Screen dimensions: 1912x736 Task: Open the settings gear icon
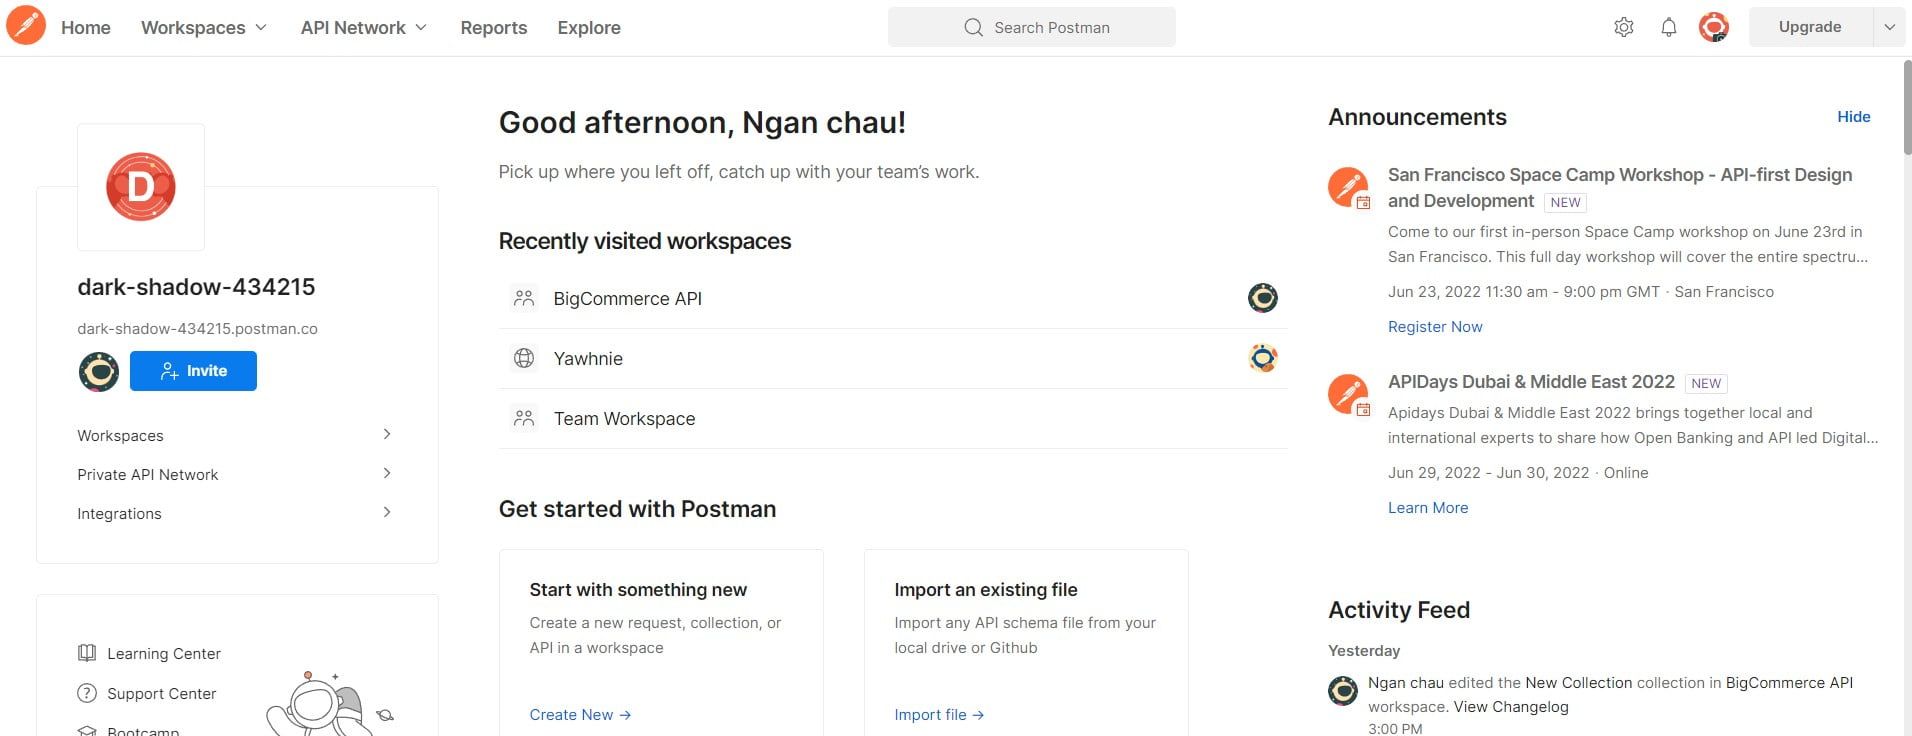tap(1624, 27)
